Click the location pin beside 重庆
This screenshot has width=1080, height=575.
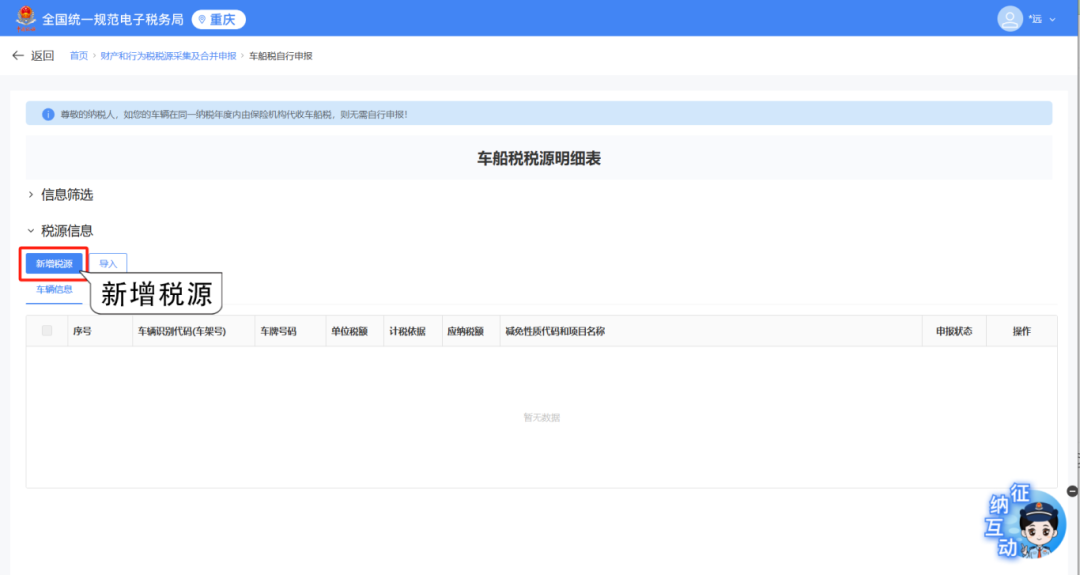click(202, 20)
